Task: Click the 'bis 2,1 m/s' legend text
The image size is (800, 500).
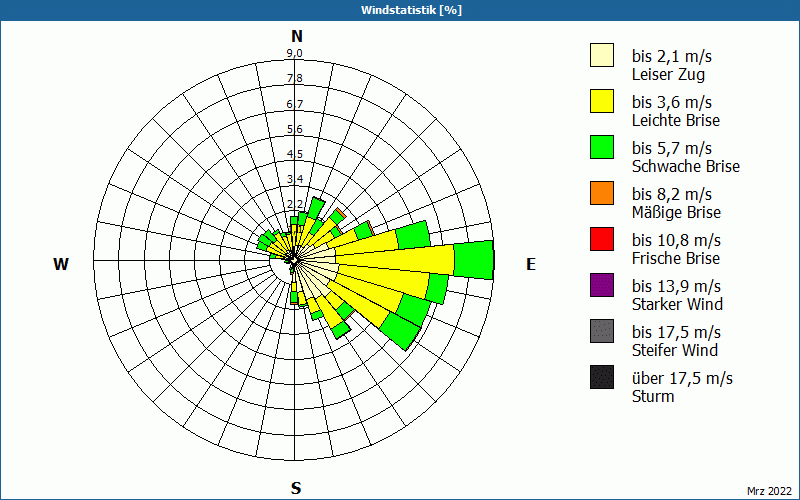Action: pos(671,56)
